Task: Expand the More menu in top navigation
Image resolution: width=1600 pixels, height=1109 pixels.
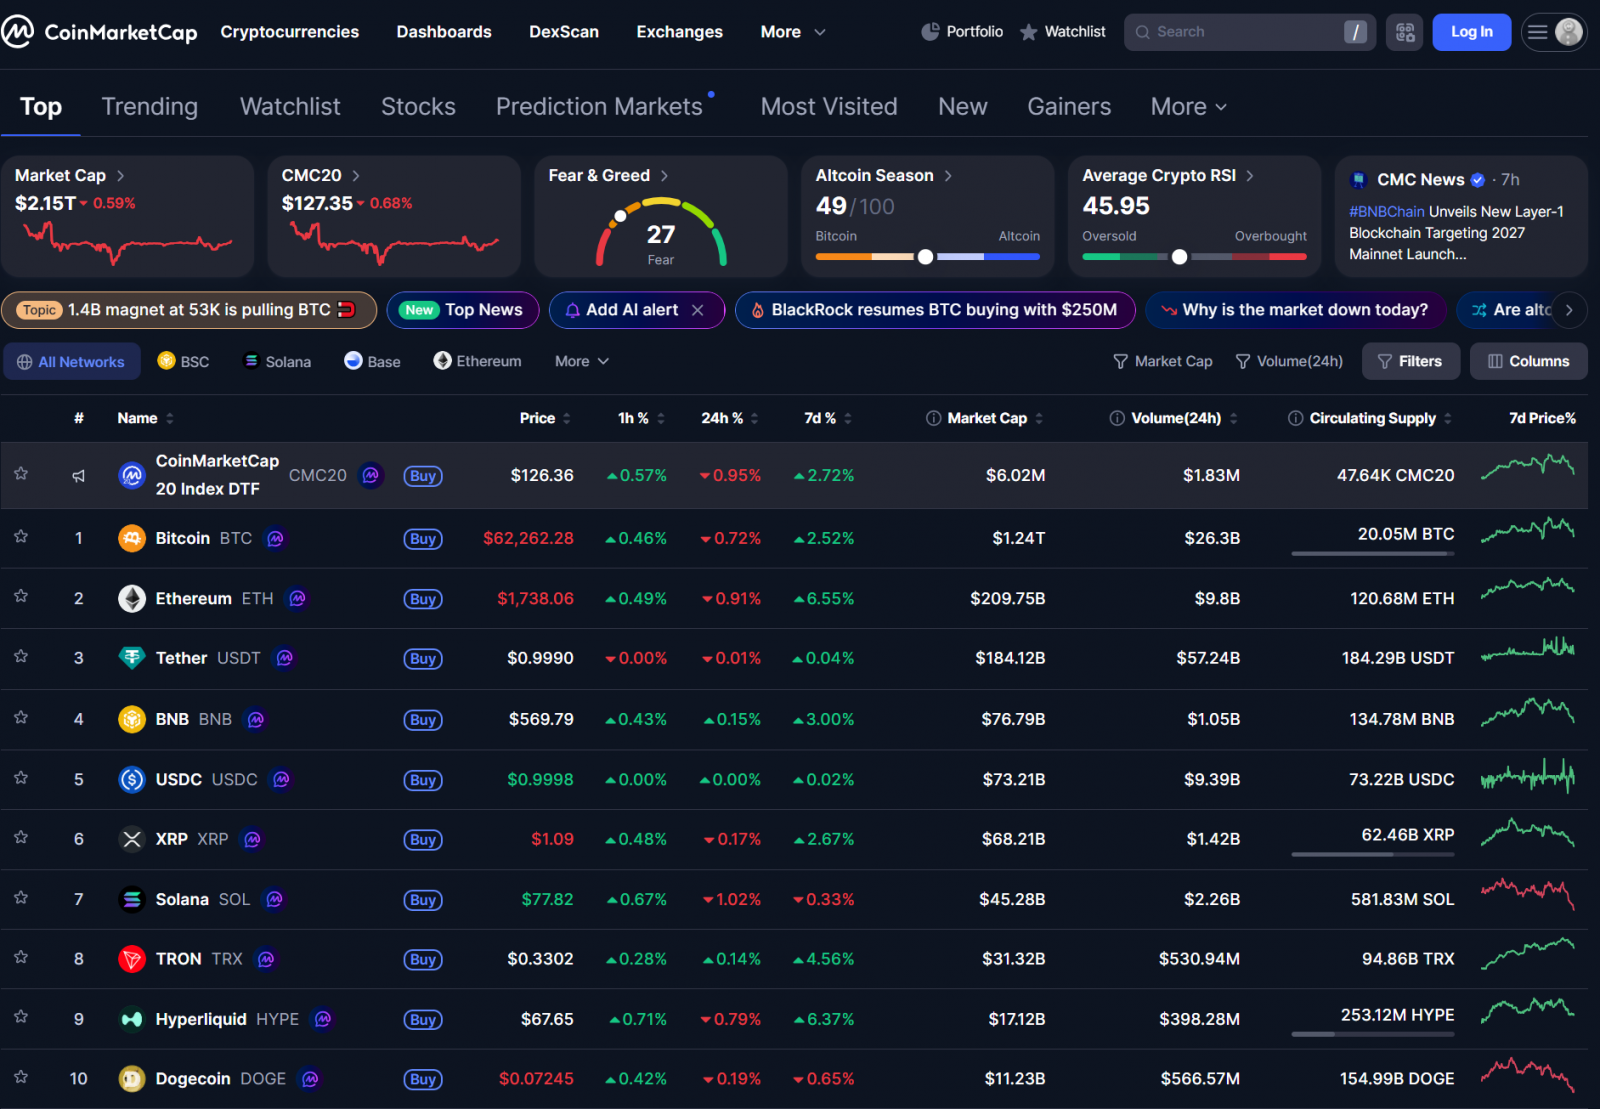Action: tap(793, 32)
